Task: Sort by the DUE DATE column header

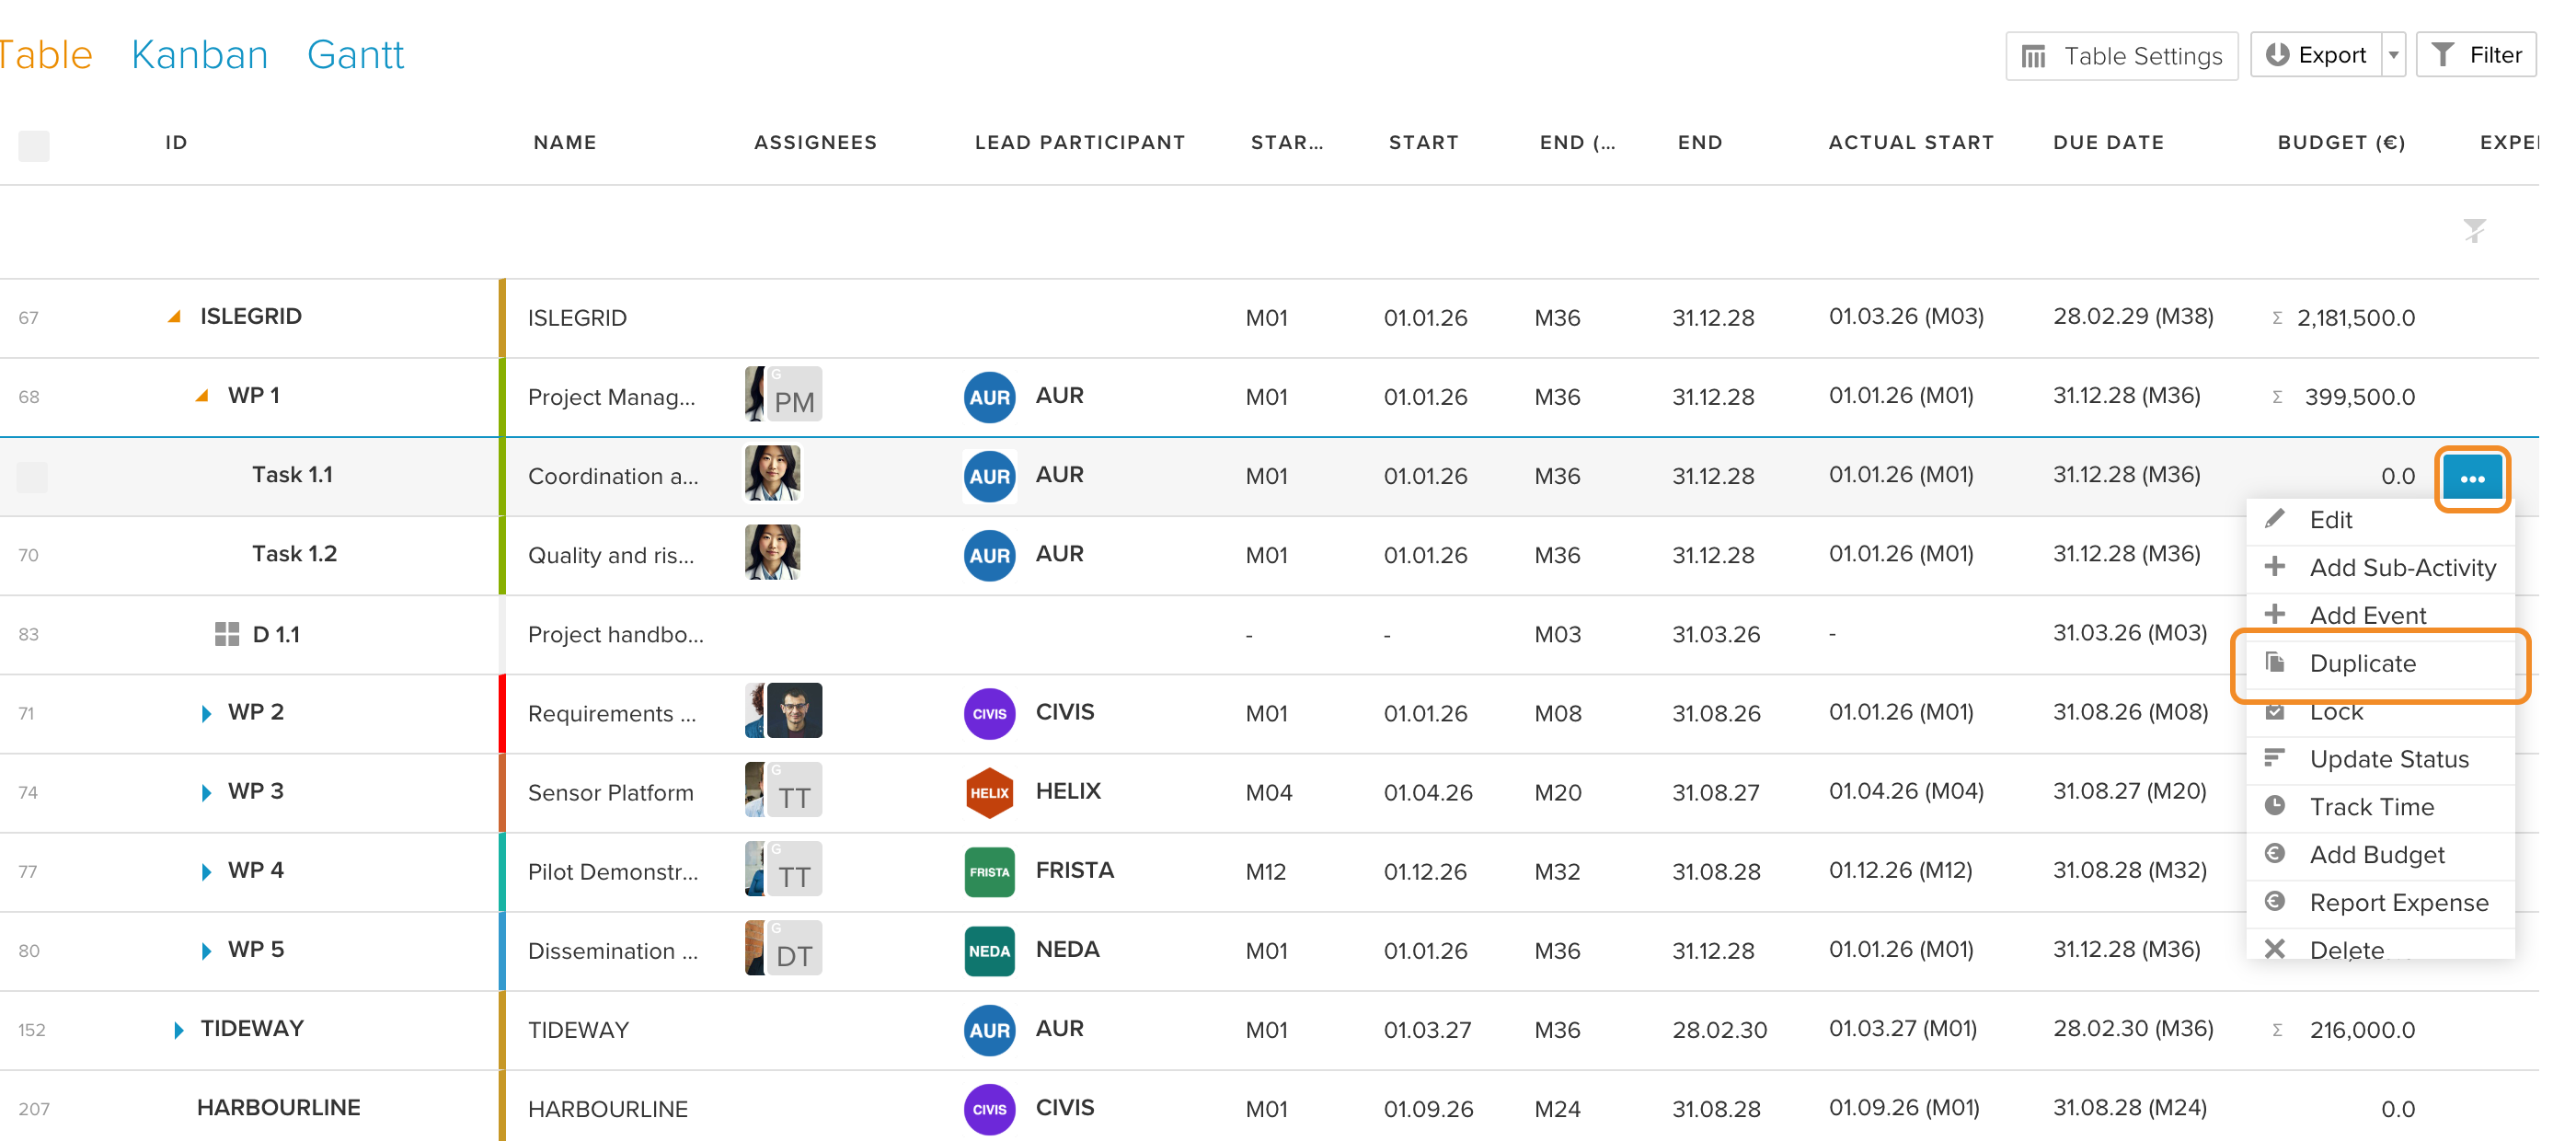Action: (x=2108, y=142)
